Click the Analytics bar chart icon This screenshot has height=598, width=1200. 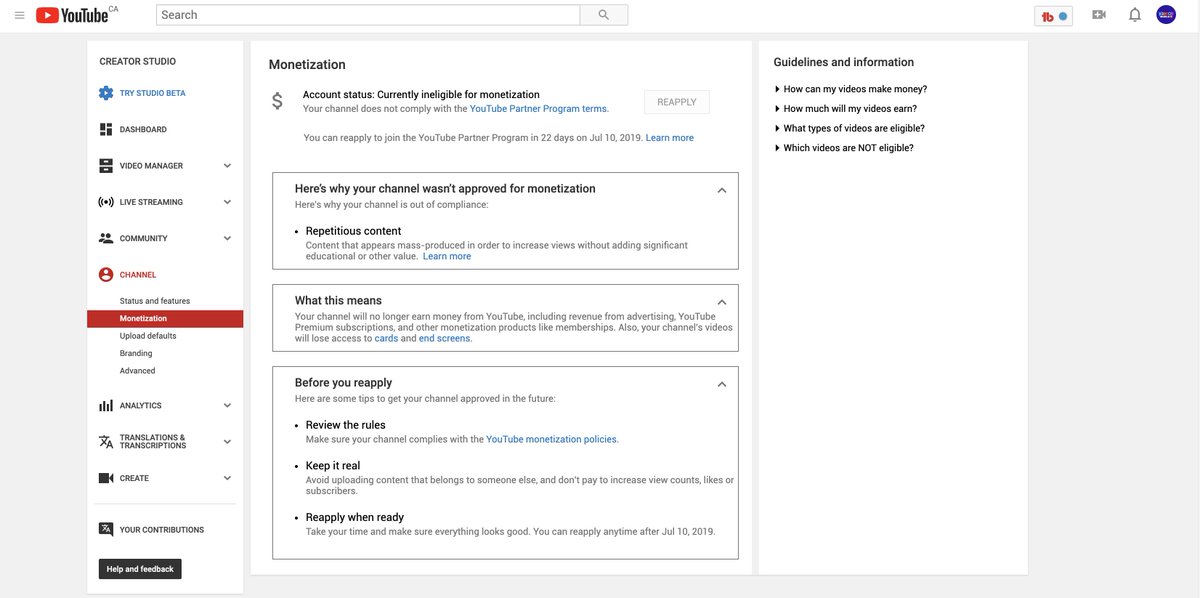click(x=106, y=405)
